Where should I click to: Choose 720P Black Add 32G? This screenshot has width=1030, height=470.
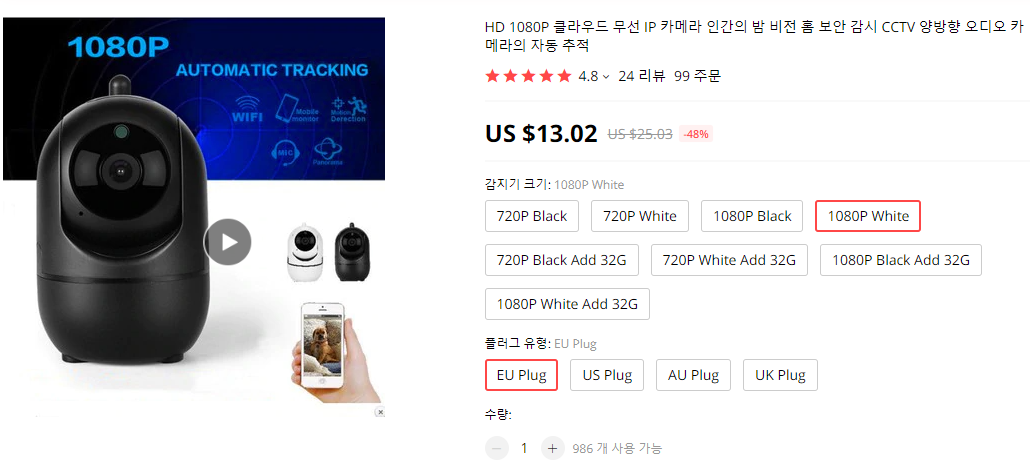[x=562, y=260]
